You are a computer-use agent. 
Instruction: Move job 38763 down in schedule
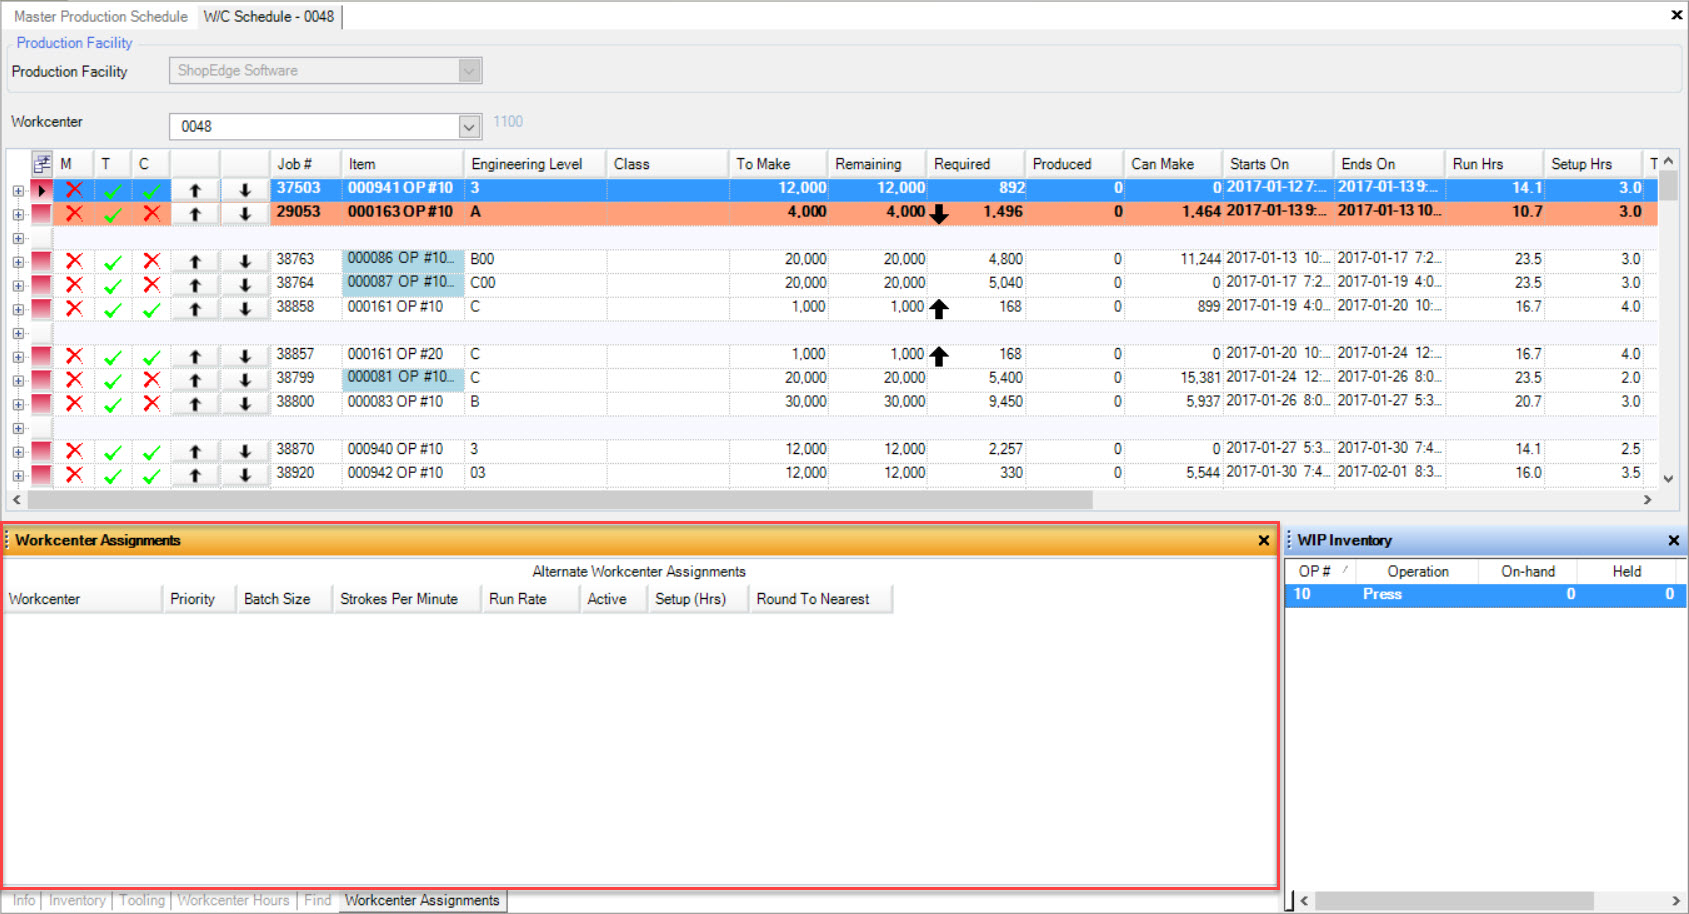pos(245,261)
